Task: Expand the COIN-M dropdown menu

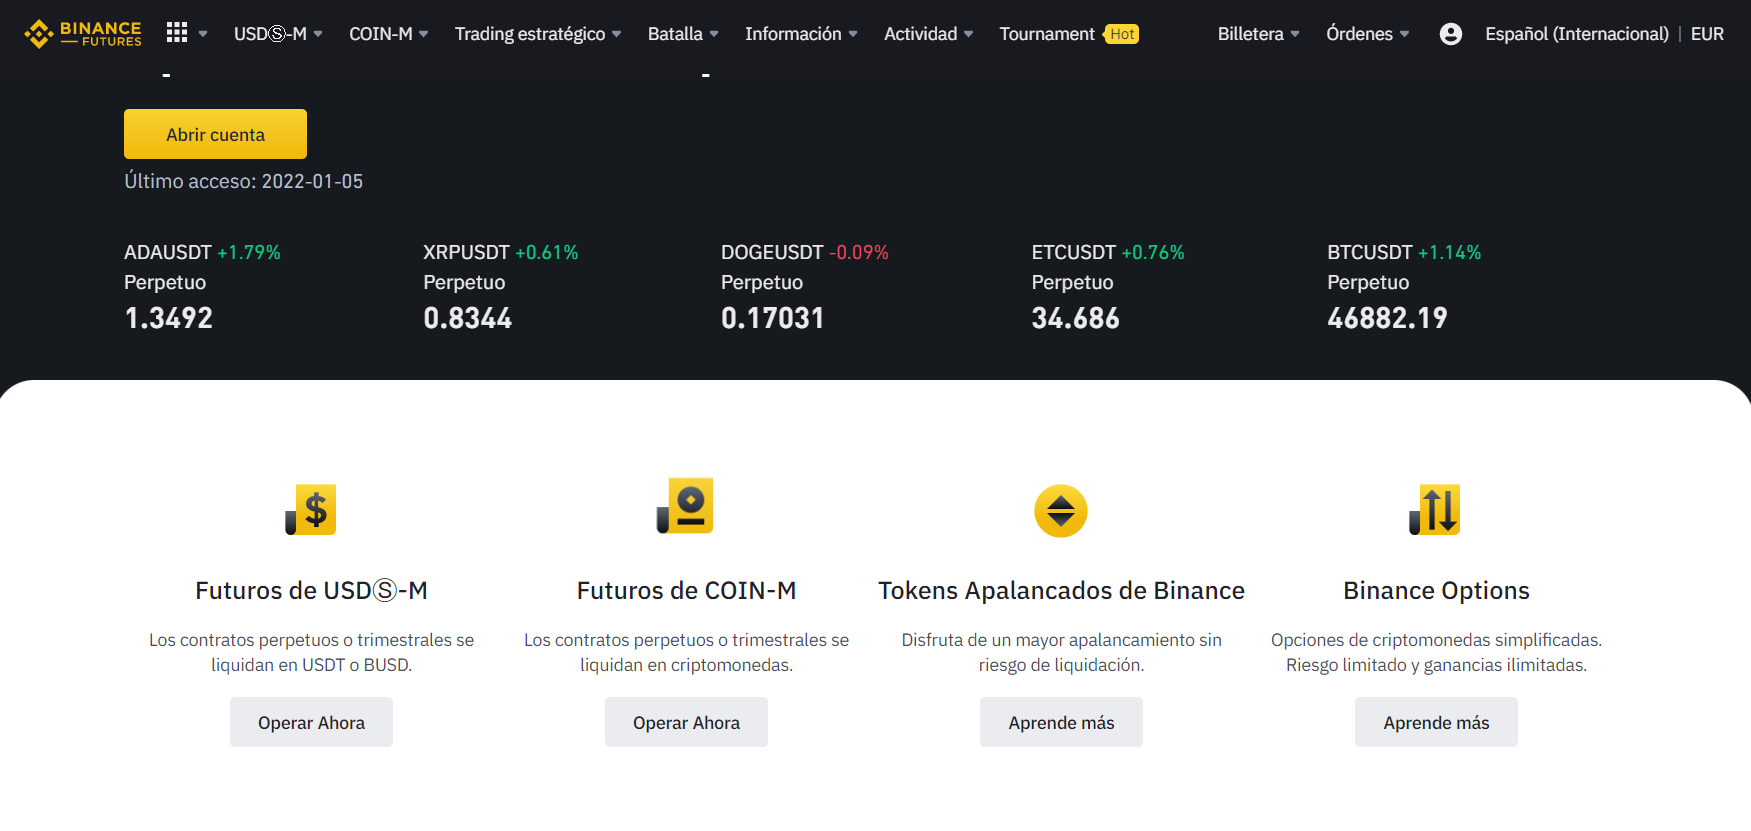Action: (389, 34)
